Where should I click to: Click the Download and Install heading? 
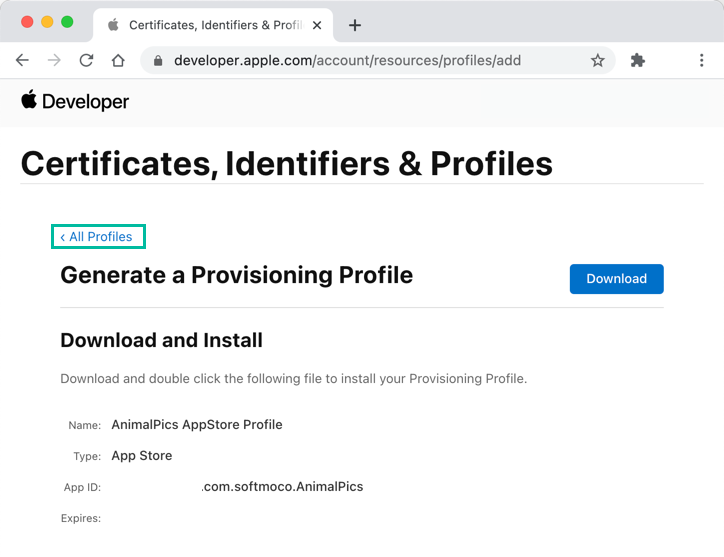pyautogui.click(x=162, y=340)
